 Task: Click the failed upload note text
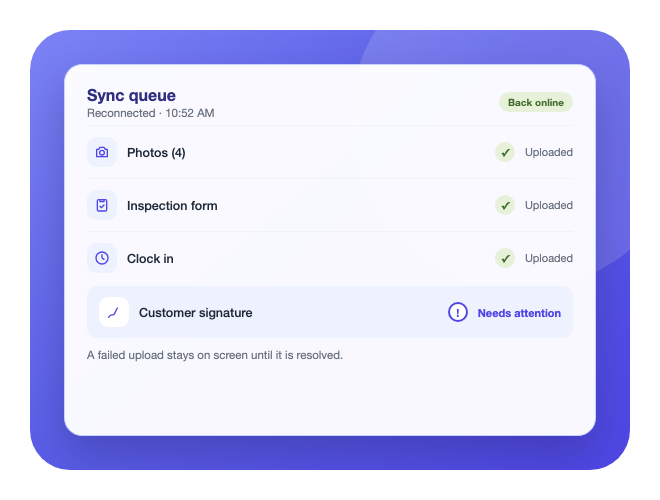(x=215, y=355)
